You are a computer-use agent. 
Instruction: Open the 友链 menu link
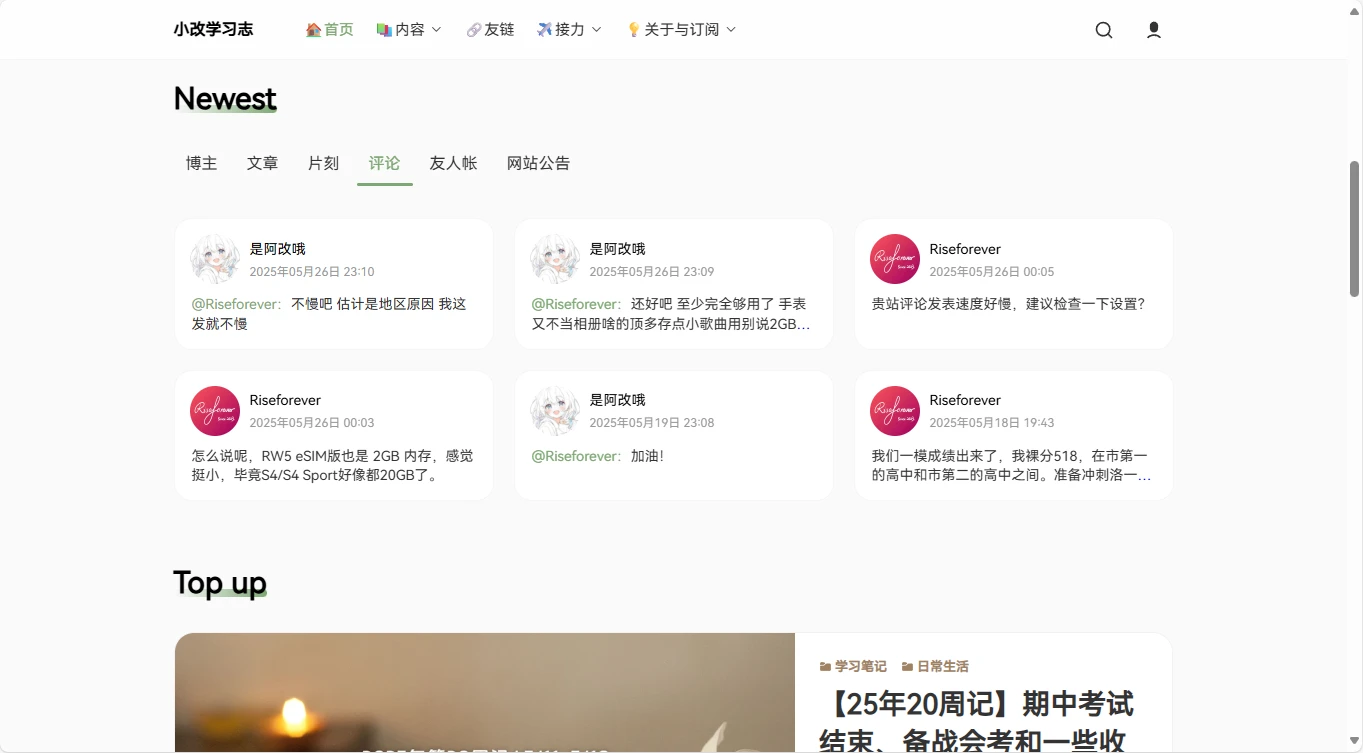pos(490,29)
